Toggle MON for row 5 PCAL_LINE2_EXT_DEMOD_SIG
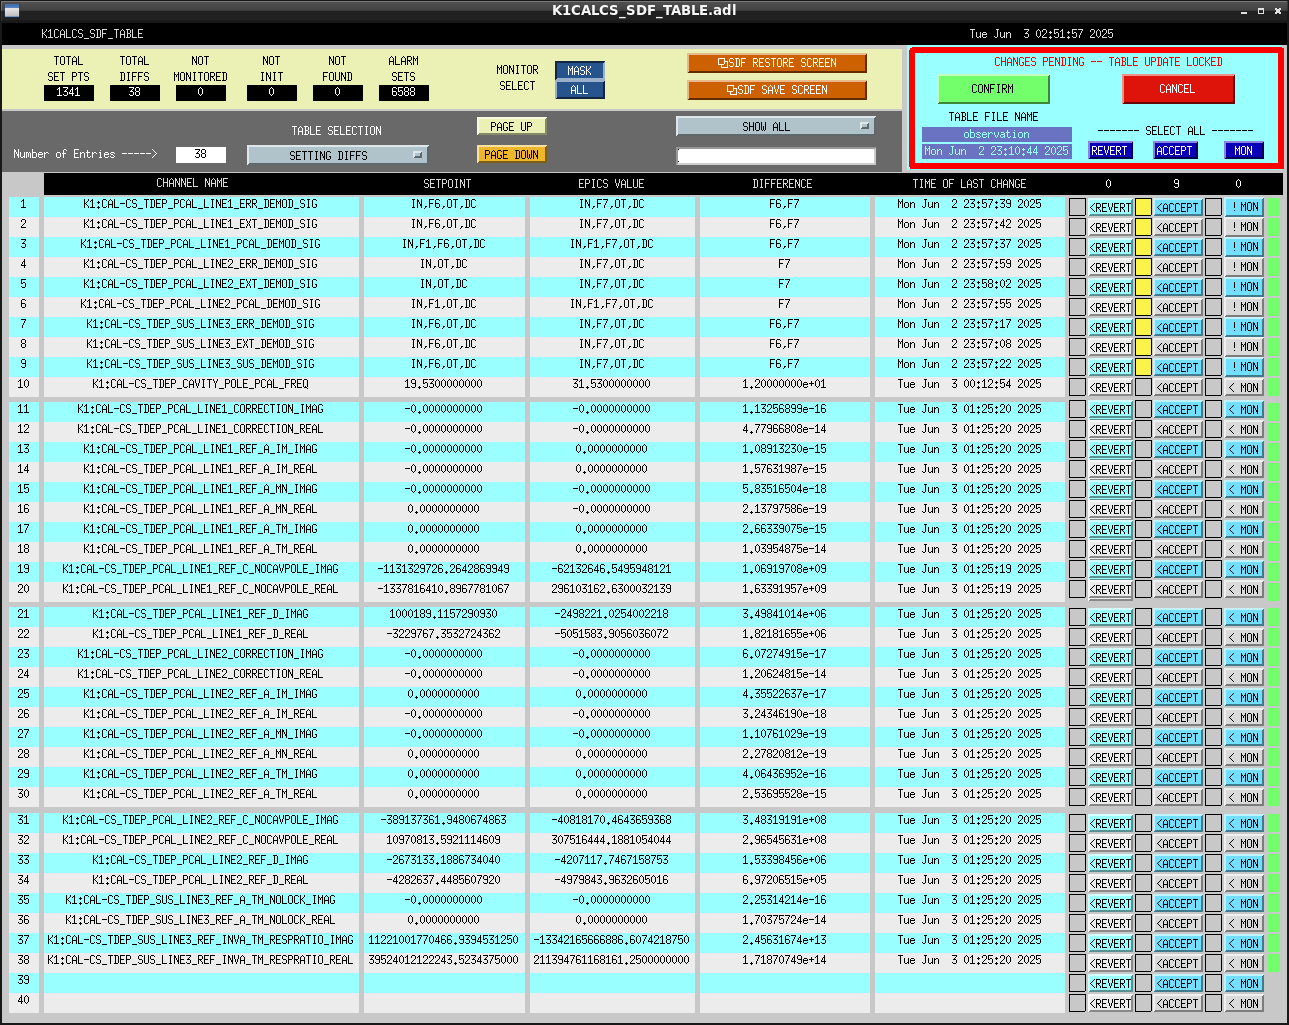The width and height of the screenshot is (1289, 1025). (1245, 287)
